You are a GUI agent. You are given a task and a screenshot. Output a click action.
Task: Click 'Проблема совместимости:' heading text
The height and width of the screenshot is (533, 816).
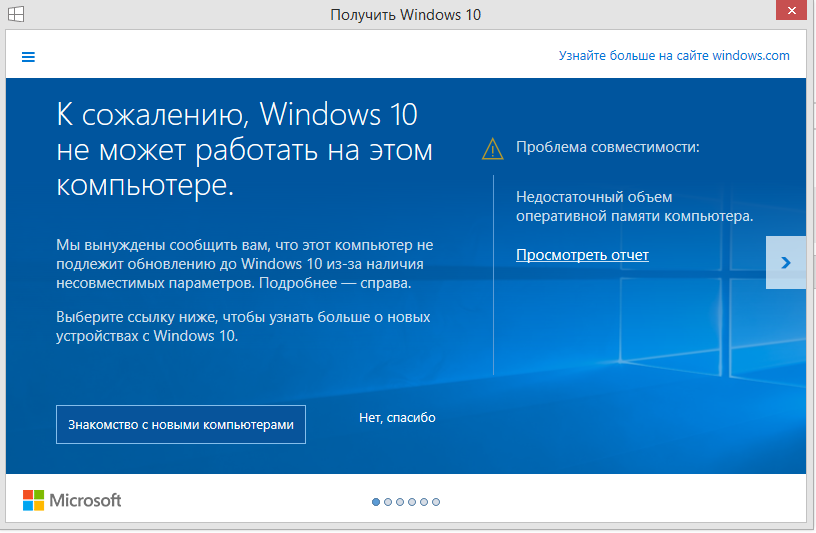click(x=608, y=147)
